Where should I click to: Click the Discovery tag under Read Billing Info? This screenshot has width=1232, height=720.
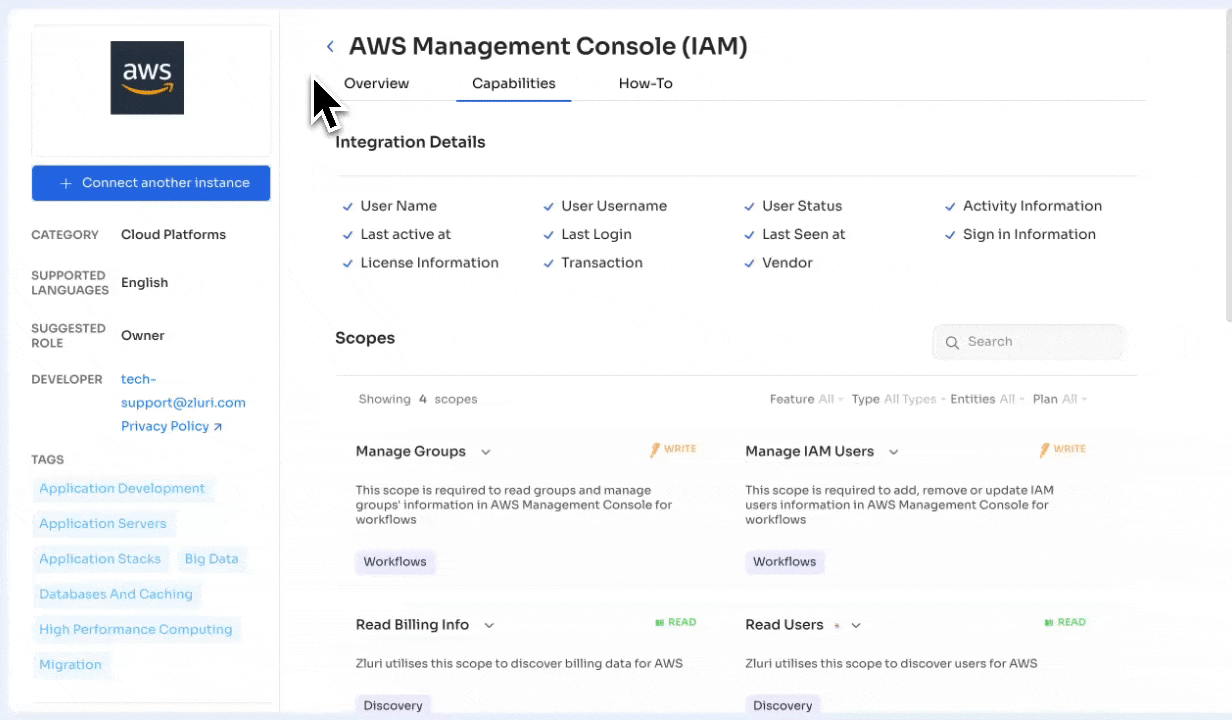[393, 706]
